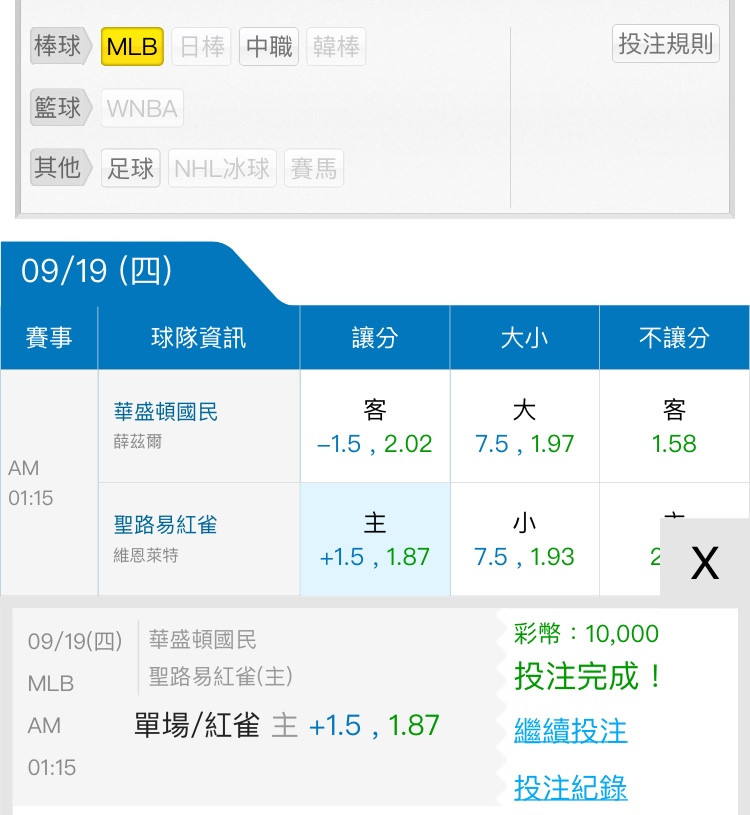The height and width of the screenshot is (815, 750).
Task: Pick home spread +1.5, 1.87 cell
Action: tap(375, 539)
